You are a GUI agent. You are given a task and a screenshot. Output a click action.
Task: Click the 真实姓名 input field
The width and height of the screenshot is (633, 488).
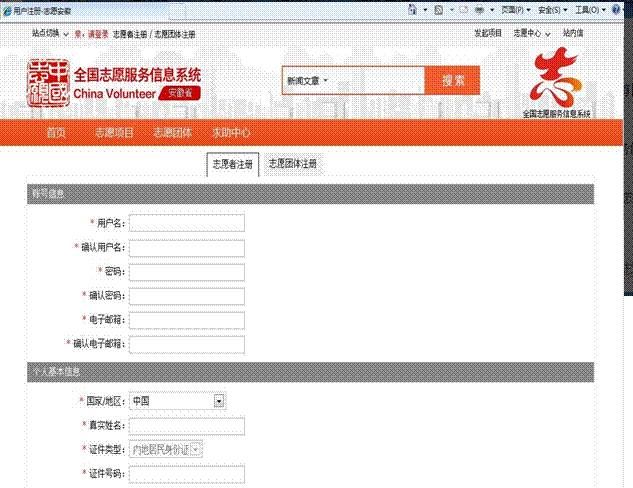click(187, 426)
